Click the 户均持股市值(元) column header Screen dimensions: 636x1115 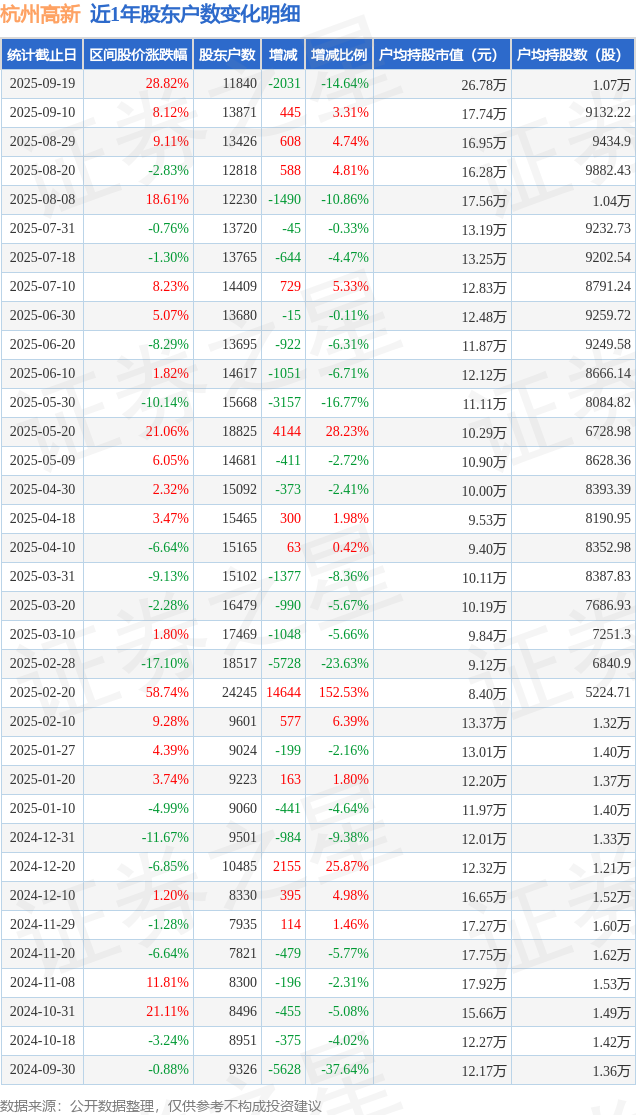441,55
